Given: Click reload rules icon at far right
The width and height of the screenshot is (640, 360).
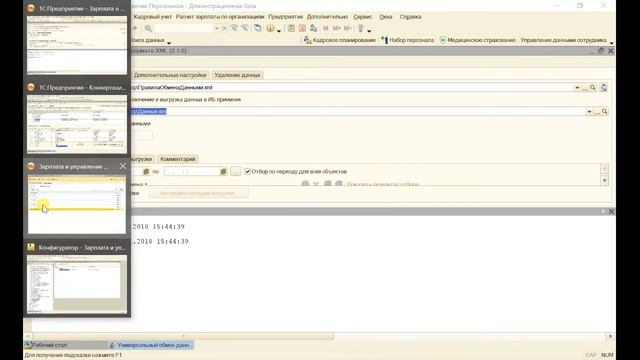Looking at the screenshot, I should (x=603, y=87).
